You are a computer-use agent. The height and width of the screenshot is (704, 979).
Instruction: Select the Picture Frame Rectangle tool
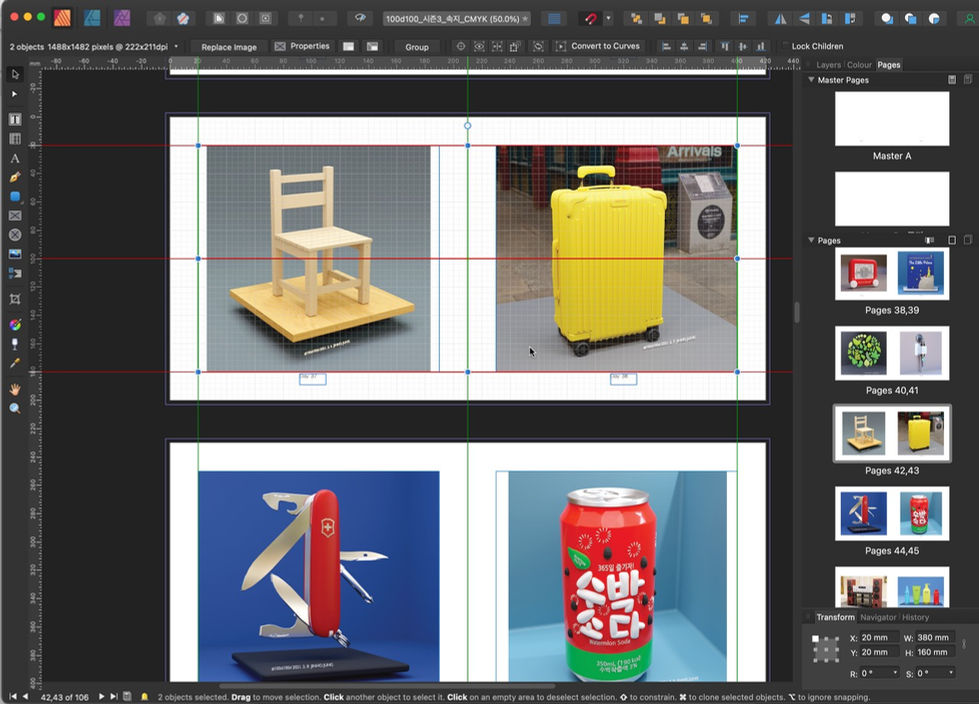(15, 216)
